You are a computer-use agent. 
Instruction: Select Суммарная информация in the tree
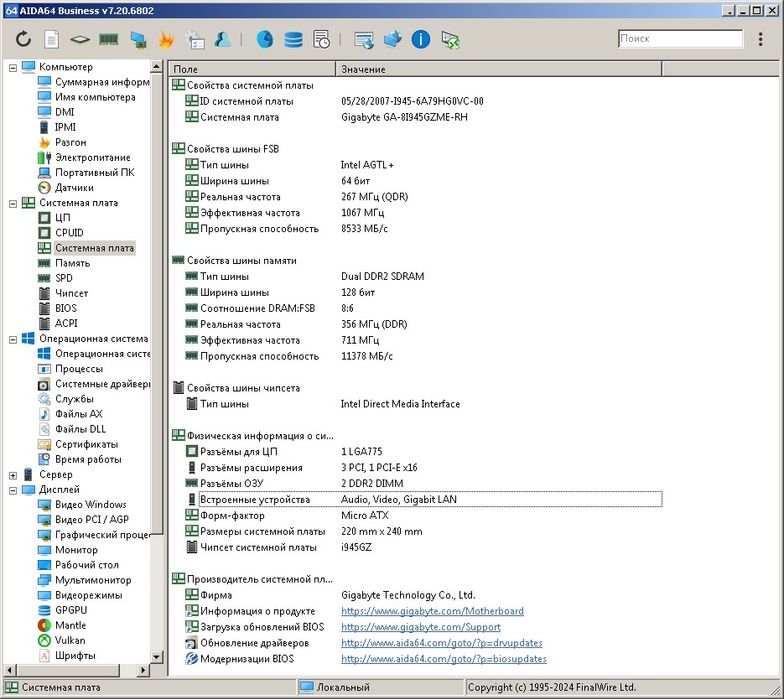pos(102,82)
